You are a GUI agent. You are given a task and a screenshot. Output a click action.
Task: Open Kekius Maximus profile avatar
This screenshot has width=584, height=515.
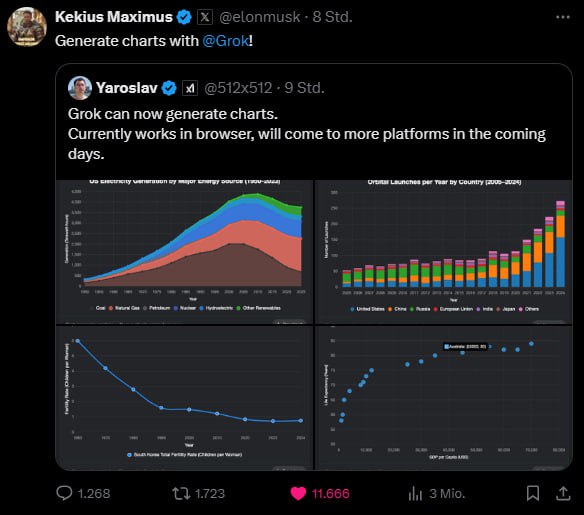click(27, 27)
